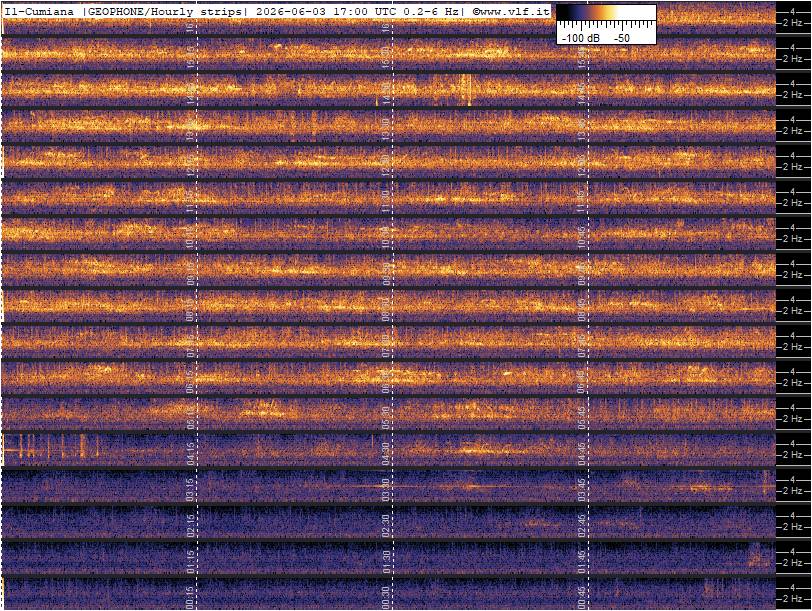Click the "11:45" time label

pos(582,202)
